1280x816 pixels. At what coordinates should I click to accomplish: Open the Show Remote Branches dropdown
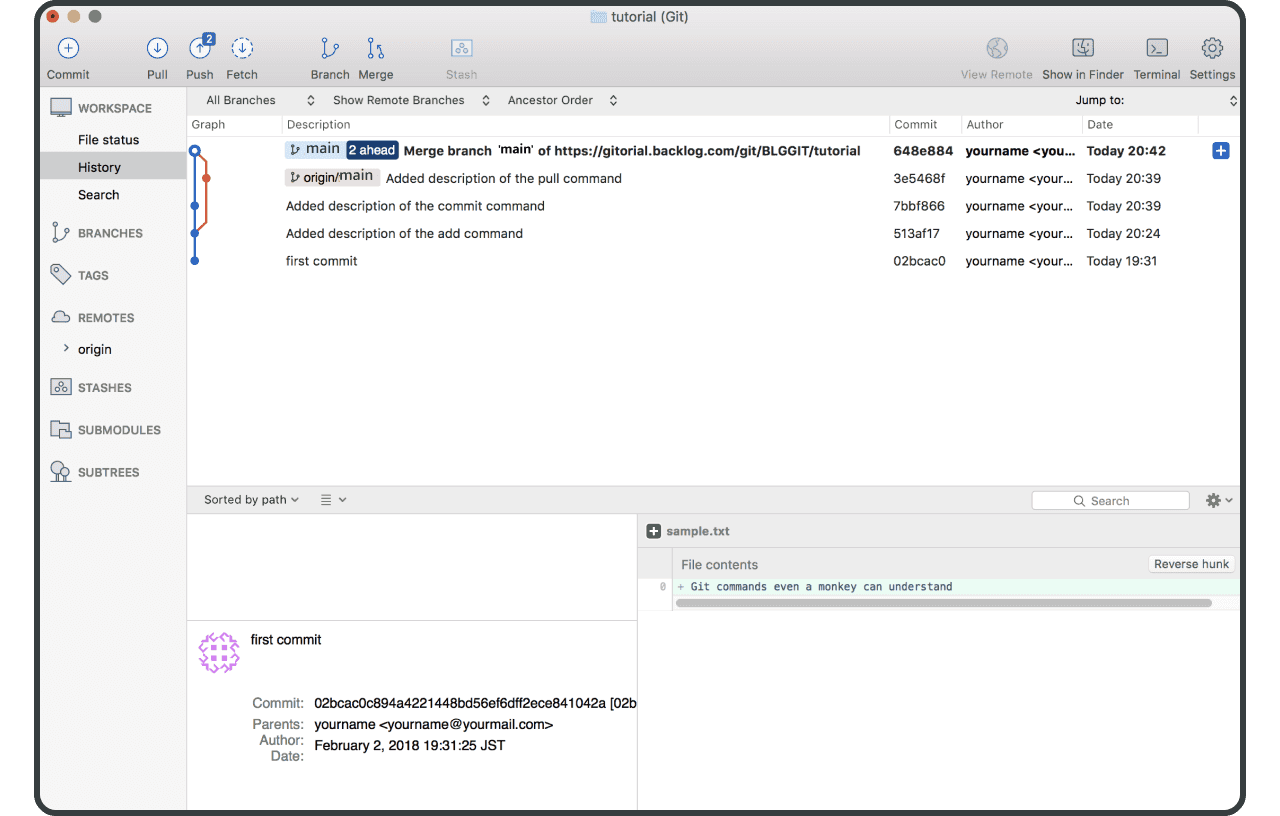[411, 100]
